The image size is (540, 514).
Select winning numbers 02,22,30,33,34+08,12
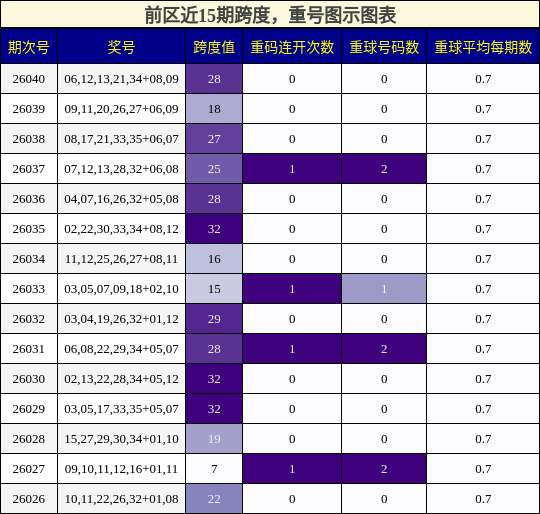click(x=122, y=229)
